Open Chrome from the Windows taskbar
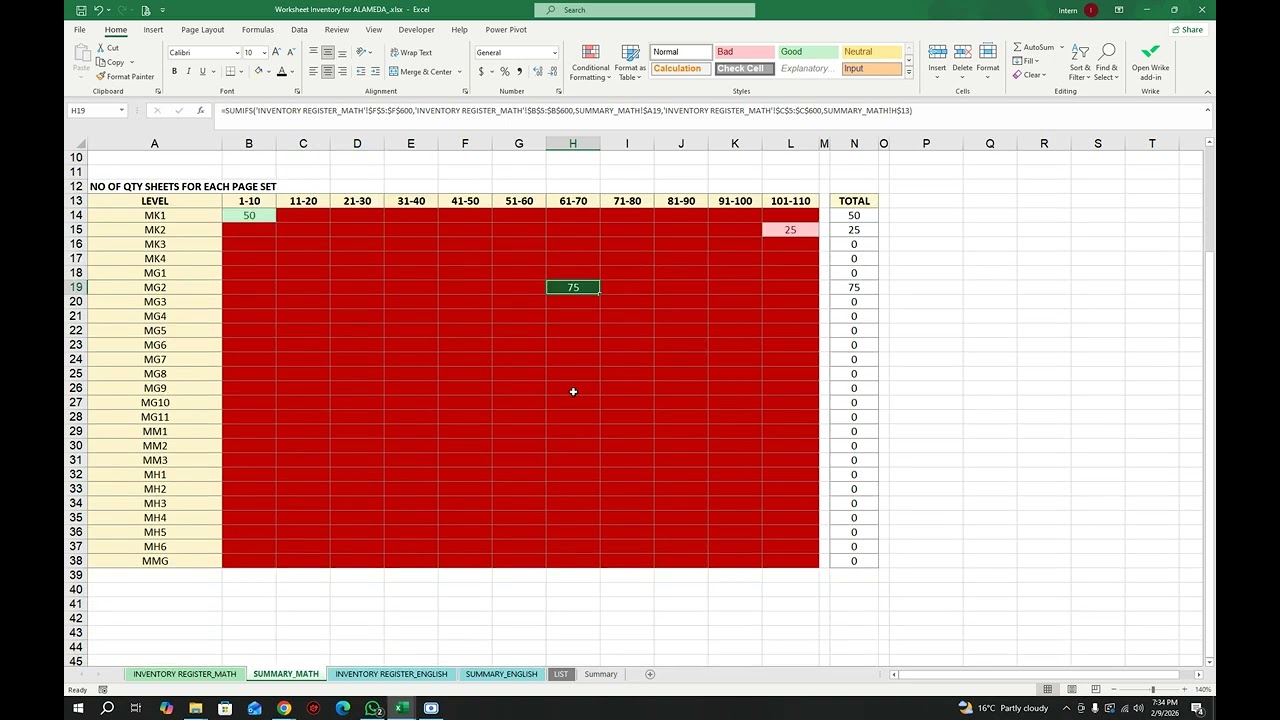 [284, 708]
